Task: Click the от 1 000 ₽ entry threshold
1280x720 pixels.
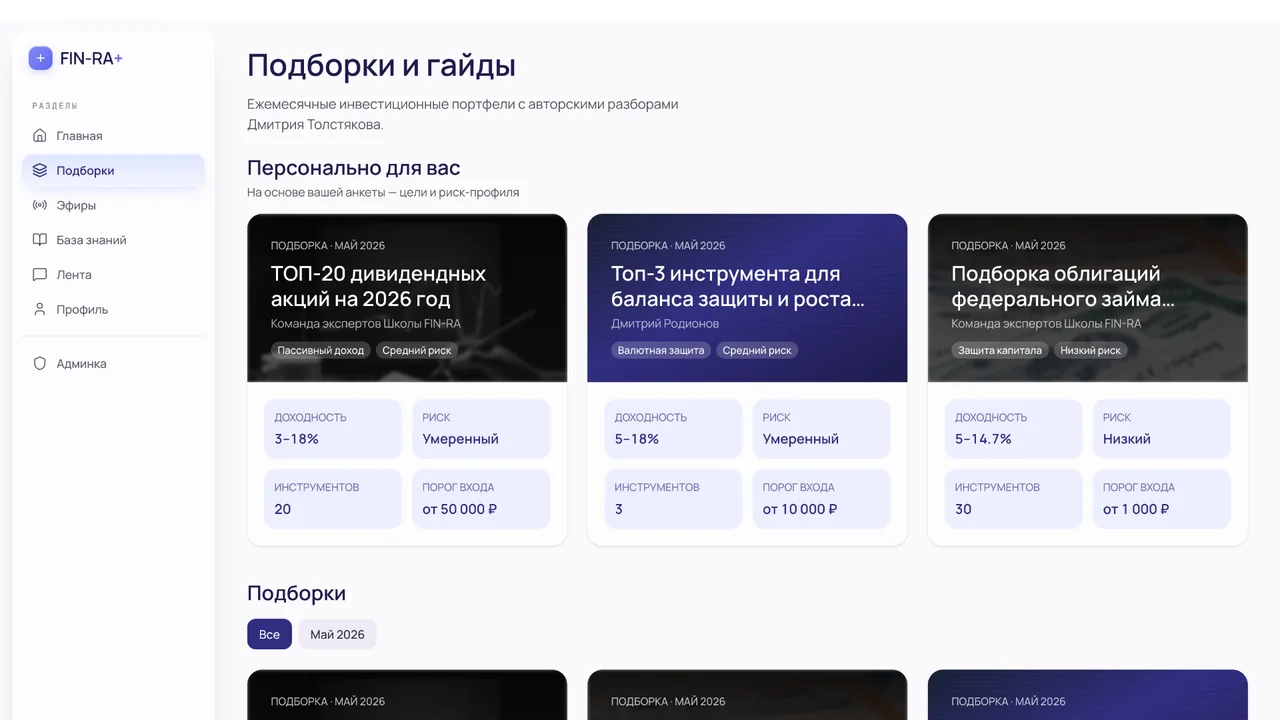Action: point(1136,509)
